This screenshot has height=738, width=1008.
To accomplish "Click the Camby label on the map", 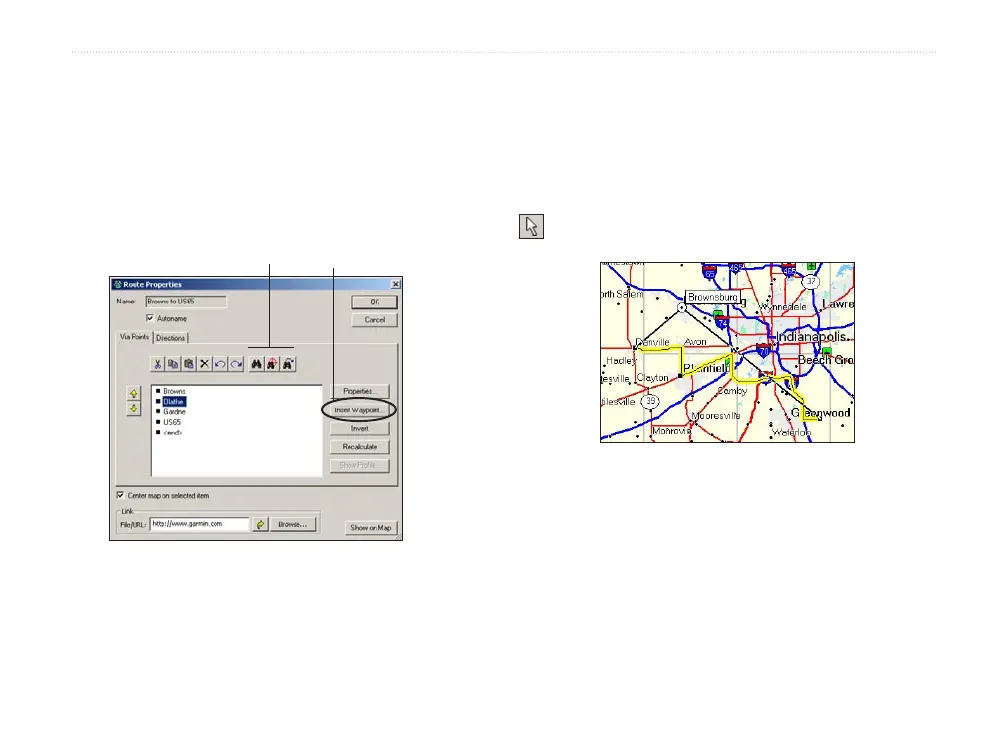I will 732,390.
